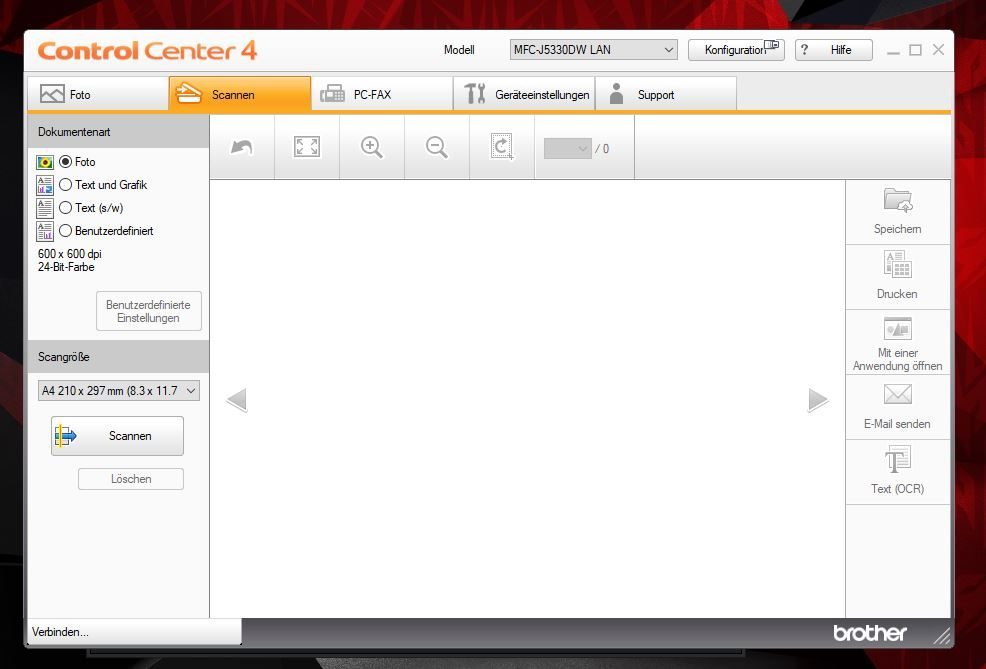Maximize the Control Center window
This screenshot has width=986, height=669.
[916, 50]
